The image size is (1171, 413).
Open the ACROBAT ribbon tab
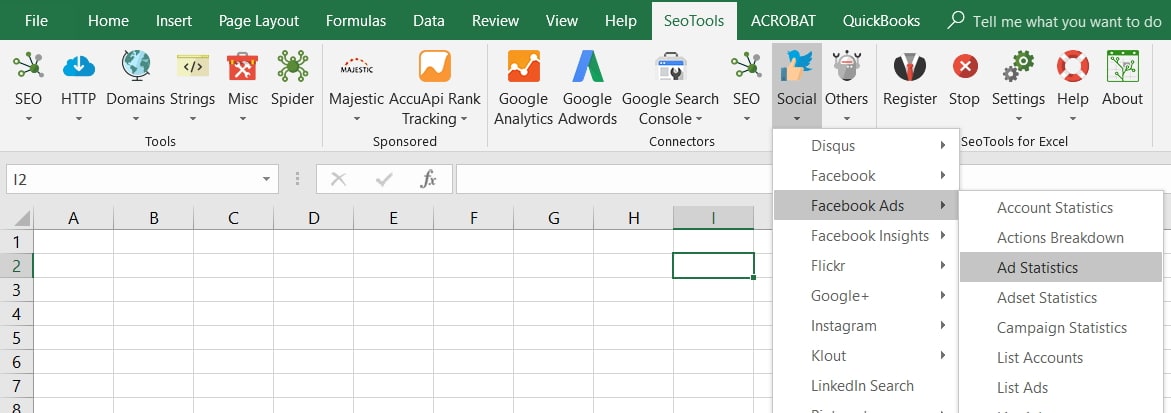click(x=784, y=21)
